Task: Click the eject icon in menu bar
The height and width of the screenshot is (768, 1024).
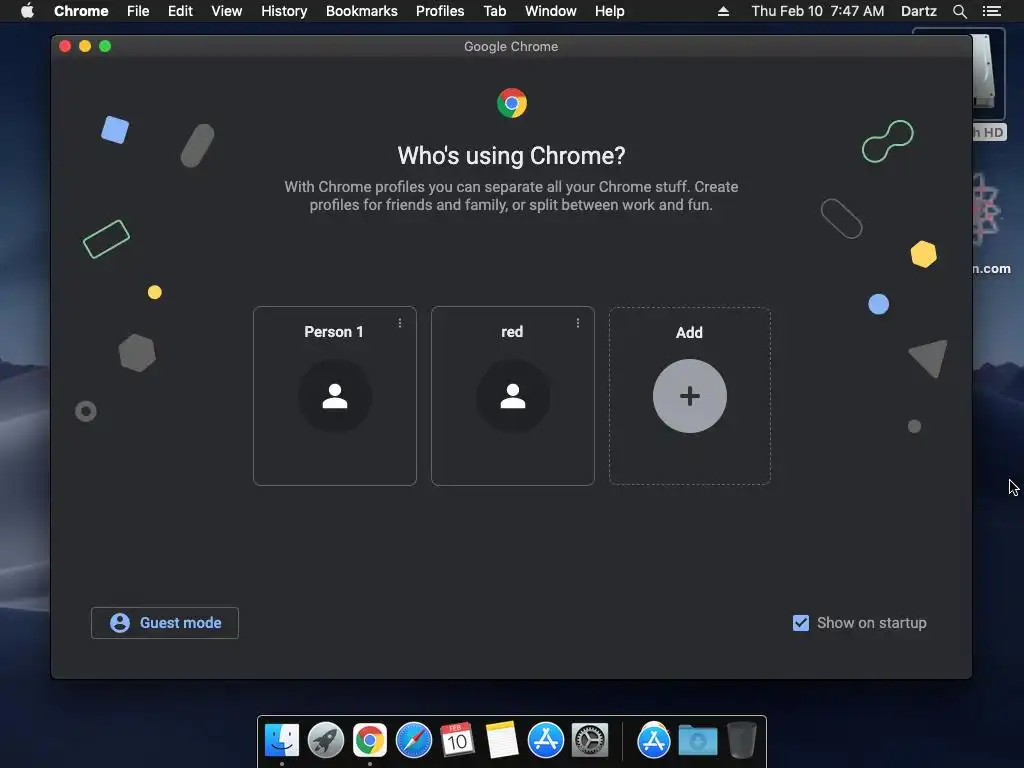Action: pyautogui.click(x=723, y=11)
